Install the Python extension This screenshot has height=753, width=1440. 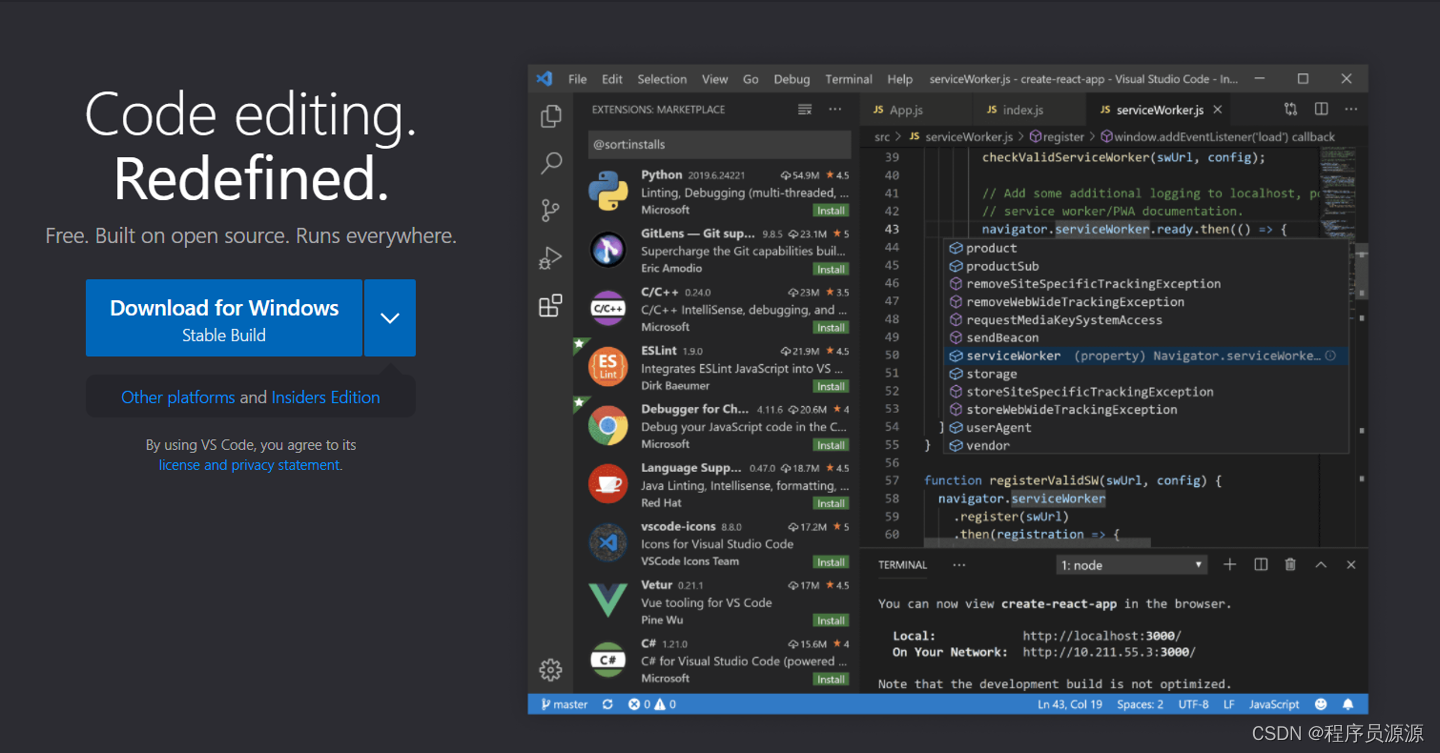[831, 211]
